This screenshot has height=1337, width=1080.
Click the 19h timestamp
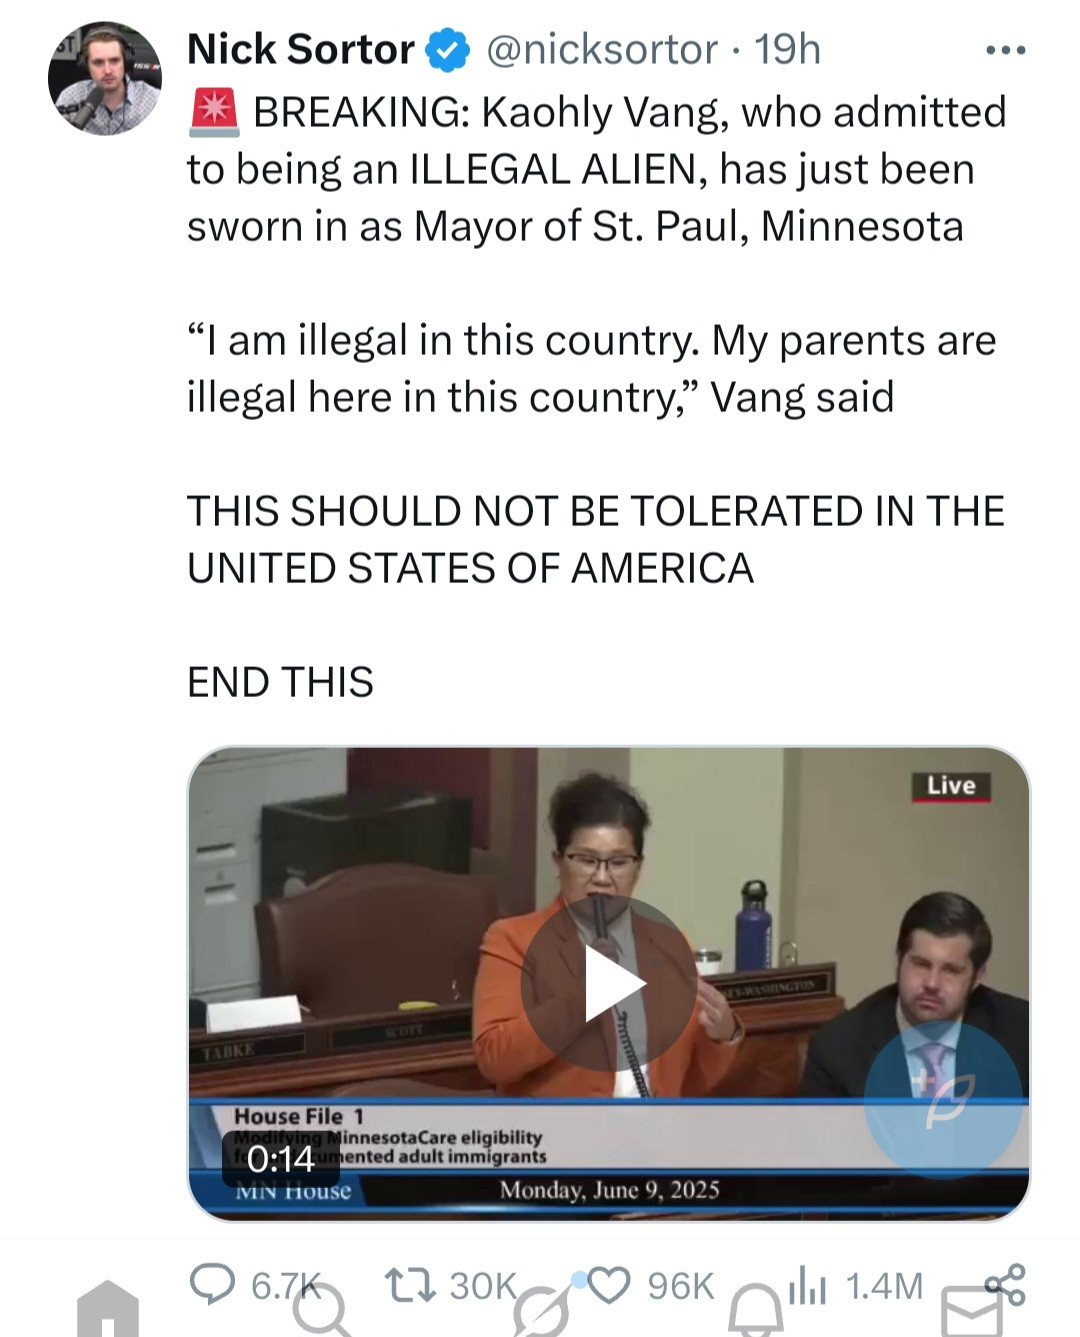coord(787,49)
